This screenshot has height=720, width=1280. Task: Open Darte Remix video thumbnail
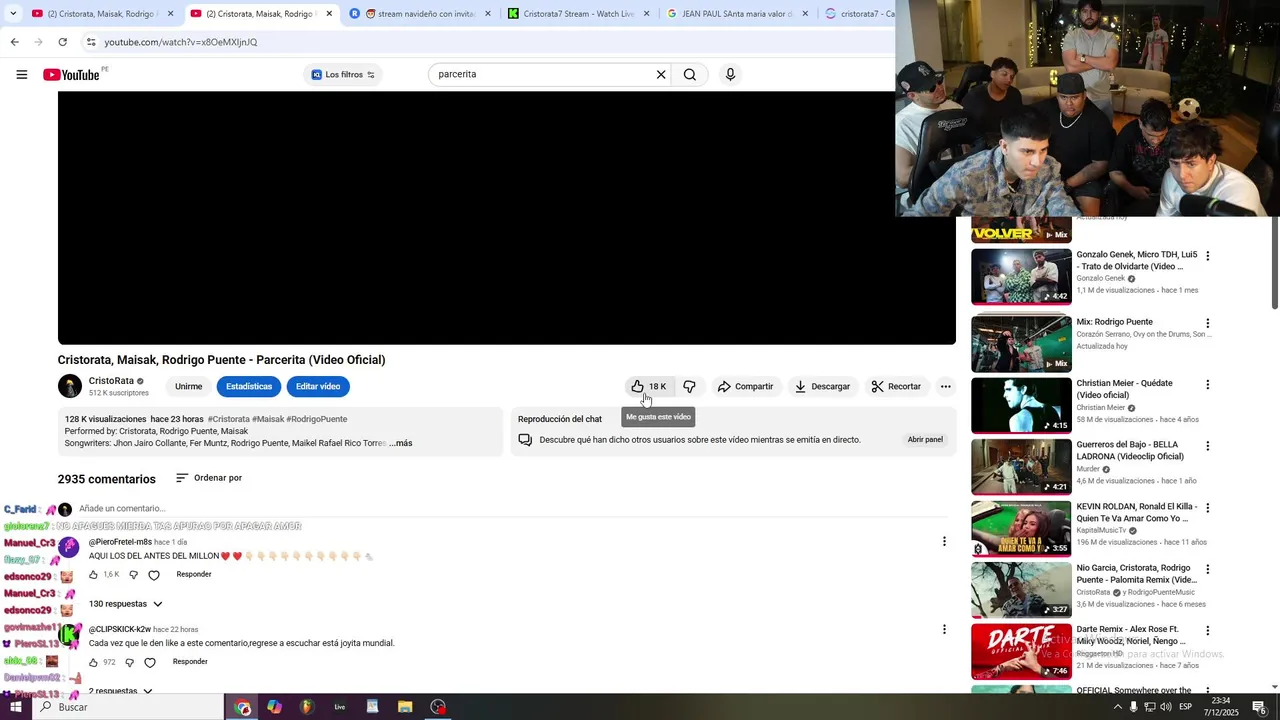[1021, 652]
